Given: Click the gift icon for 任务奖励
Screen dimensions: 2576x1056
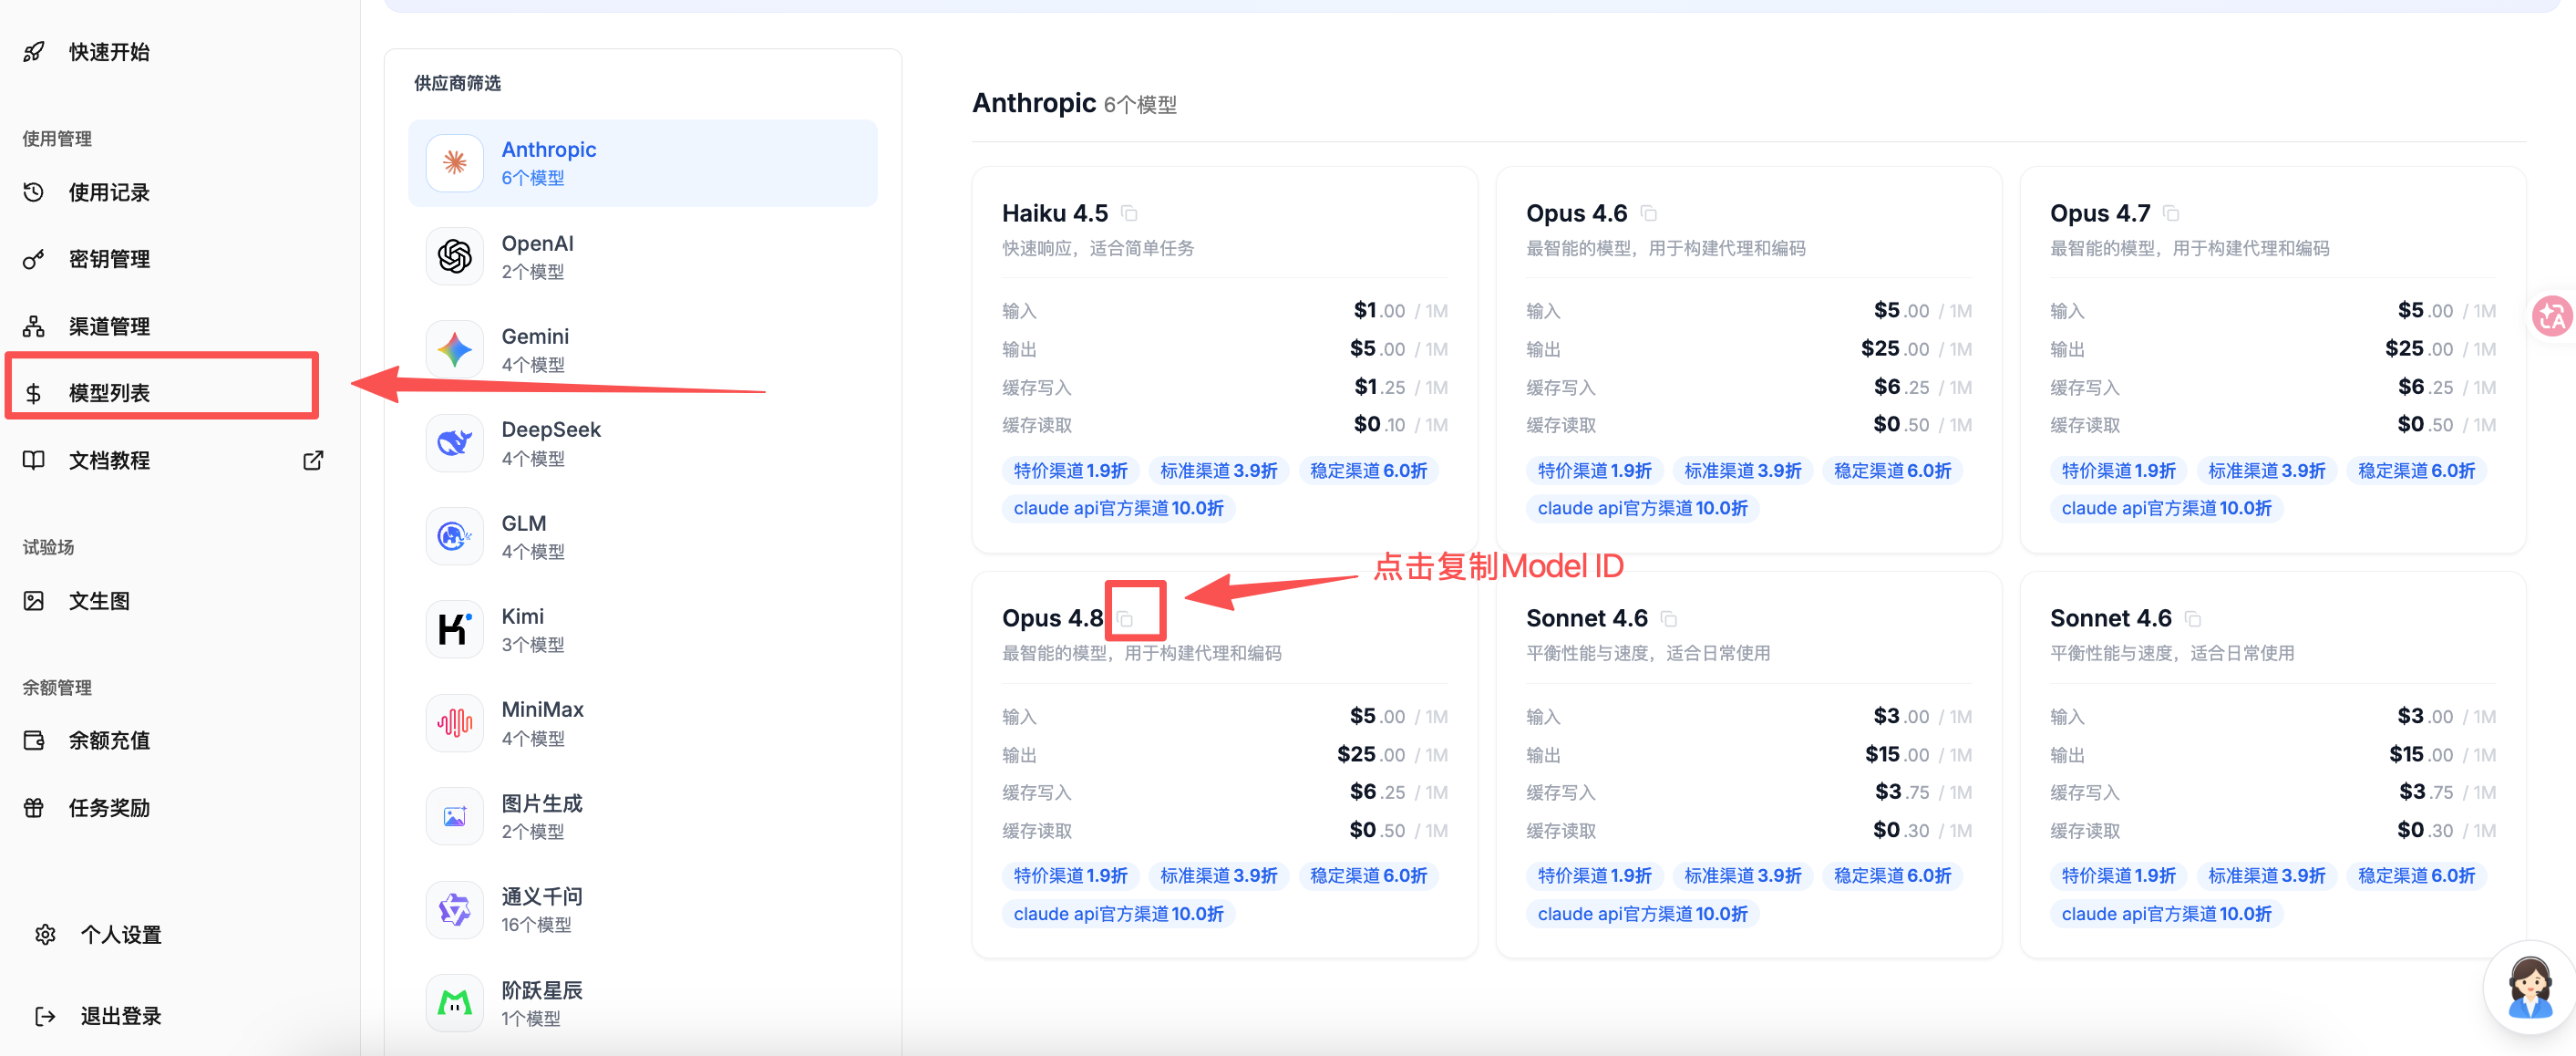Looking at the screenshot, I should (34, 807).
